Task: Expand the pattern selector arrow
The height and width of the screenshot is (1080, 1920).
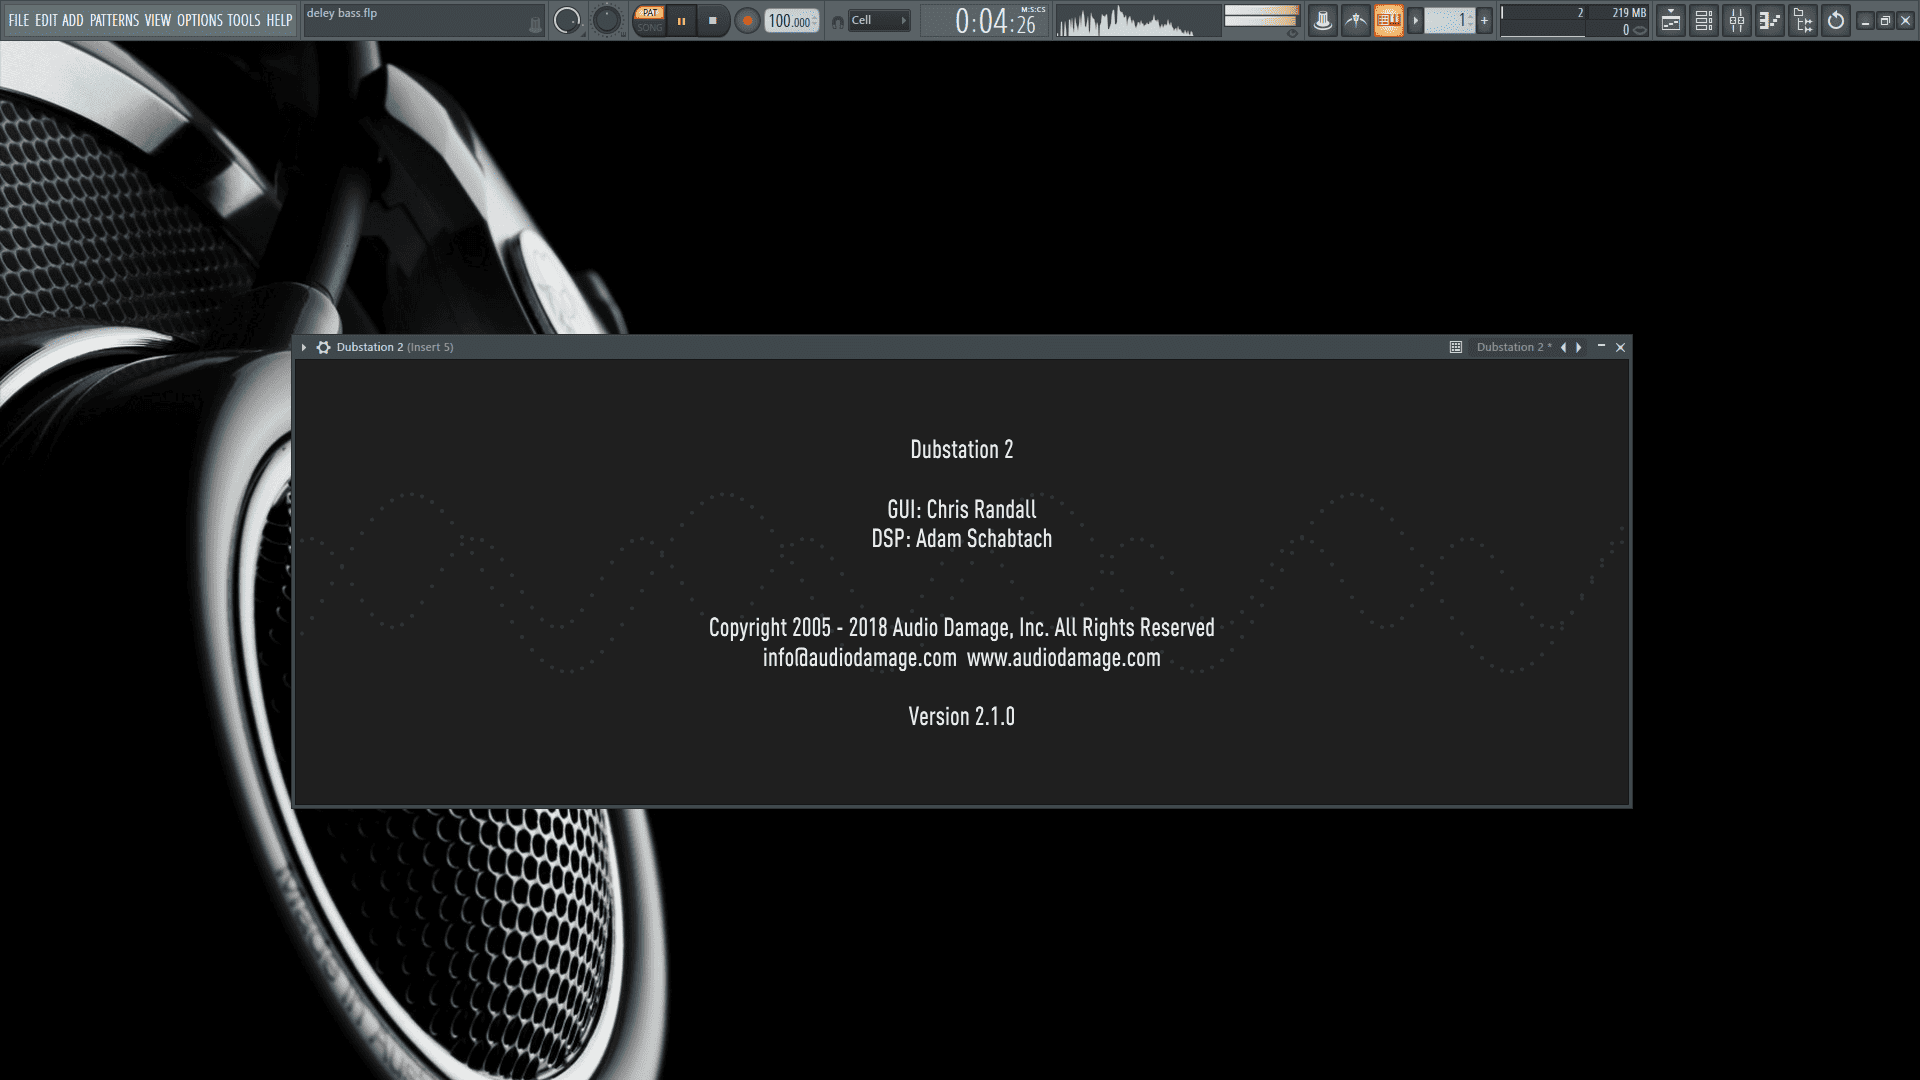Action: (x=1416, y=20)
